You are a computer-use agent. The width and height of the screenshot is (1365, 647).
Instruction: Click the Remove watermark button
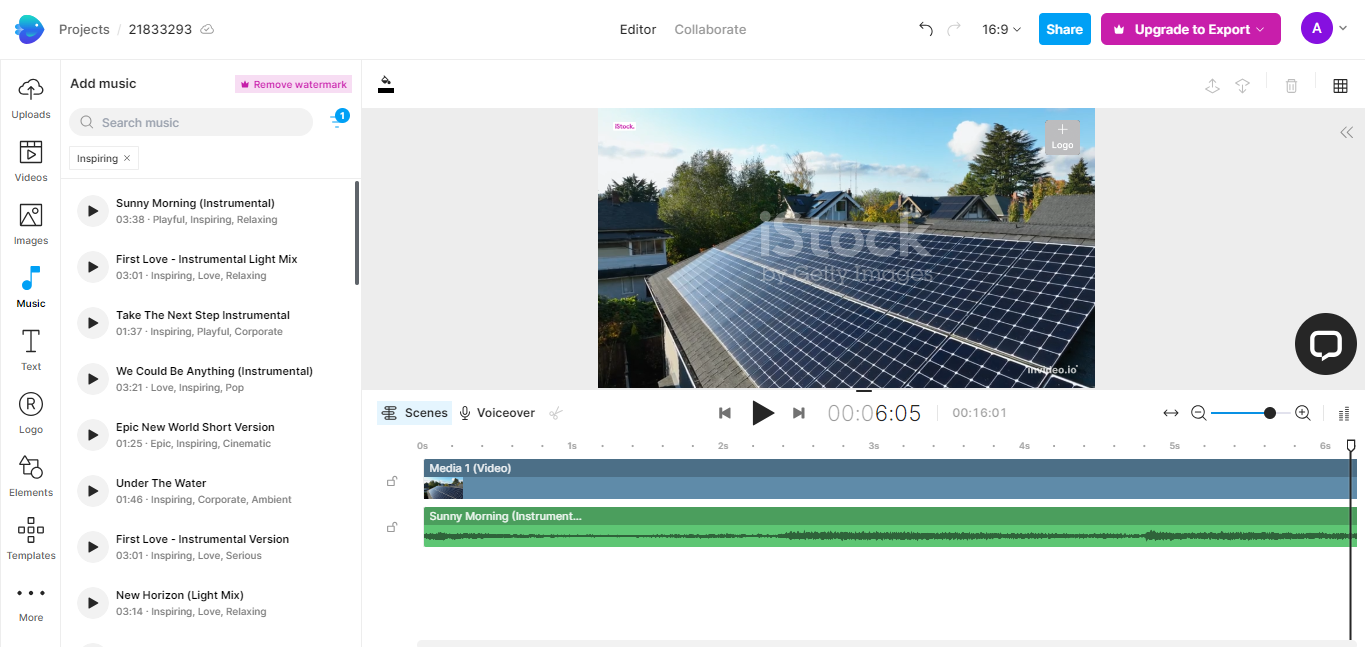coord(293,85)
